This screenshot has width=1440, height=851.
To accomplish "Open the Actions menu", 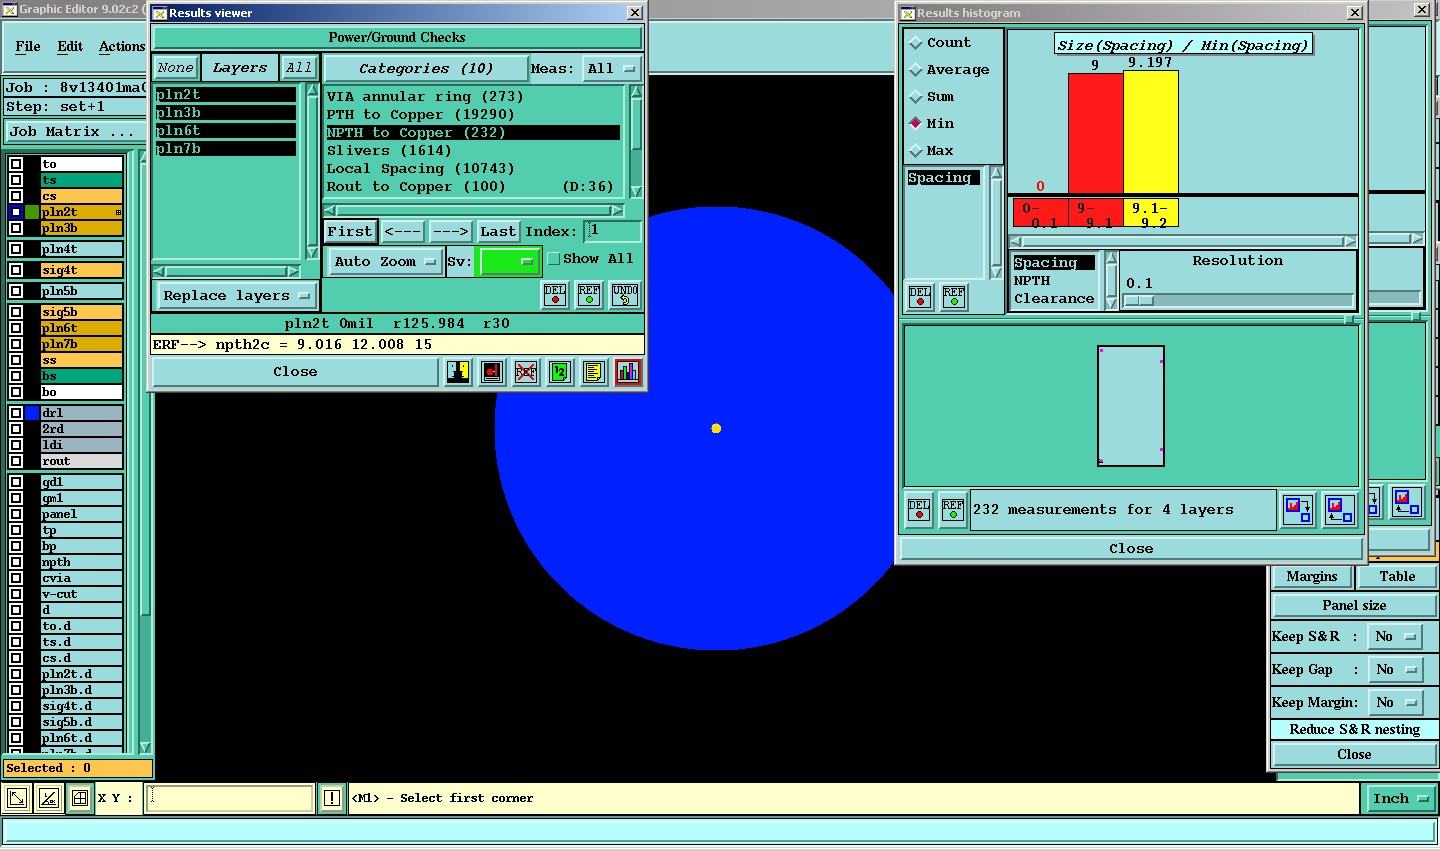I will tap(122, 47).
